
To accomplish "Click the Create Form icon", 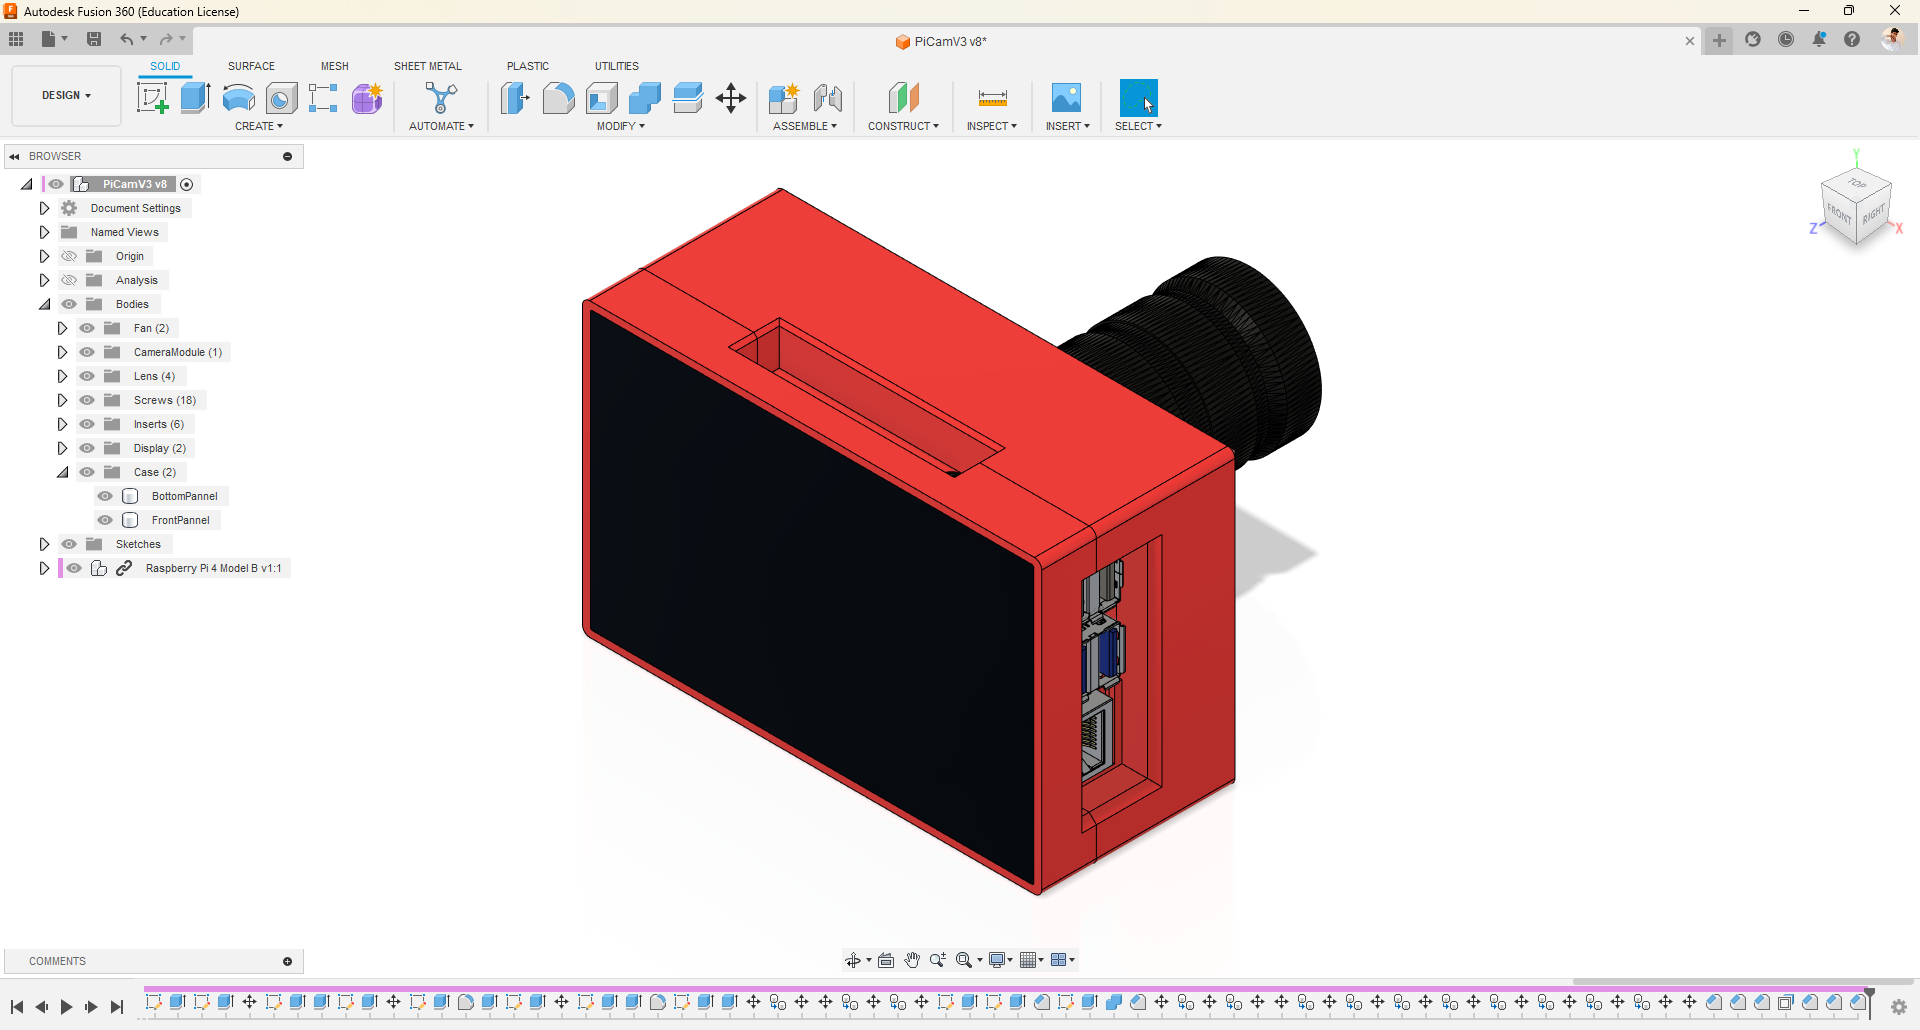I will pyautogui.click(x=367, y=98).
